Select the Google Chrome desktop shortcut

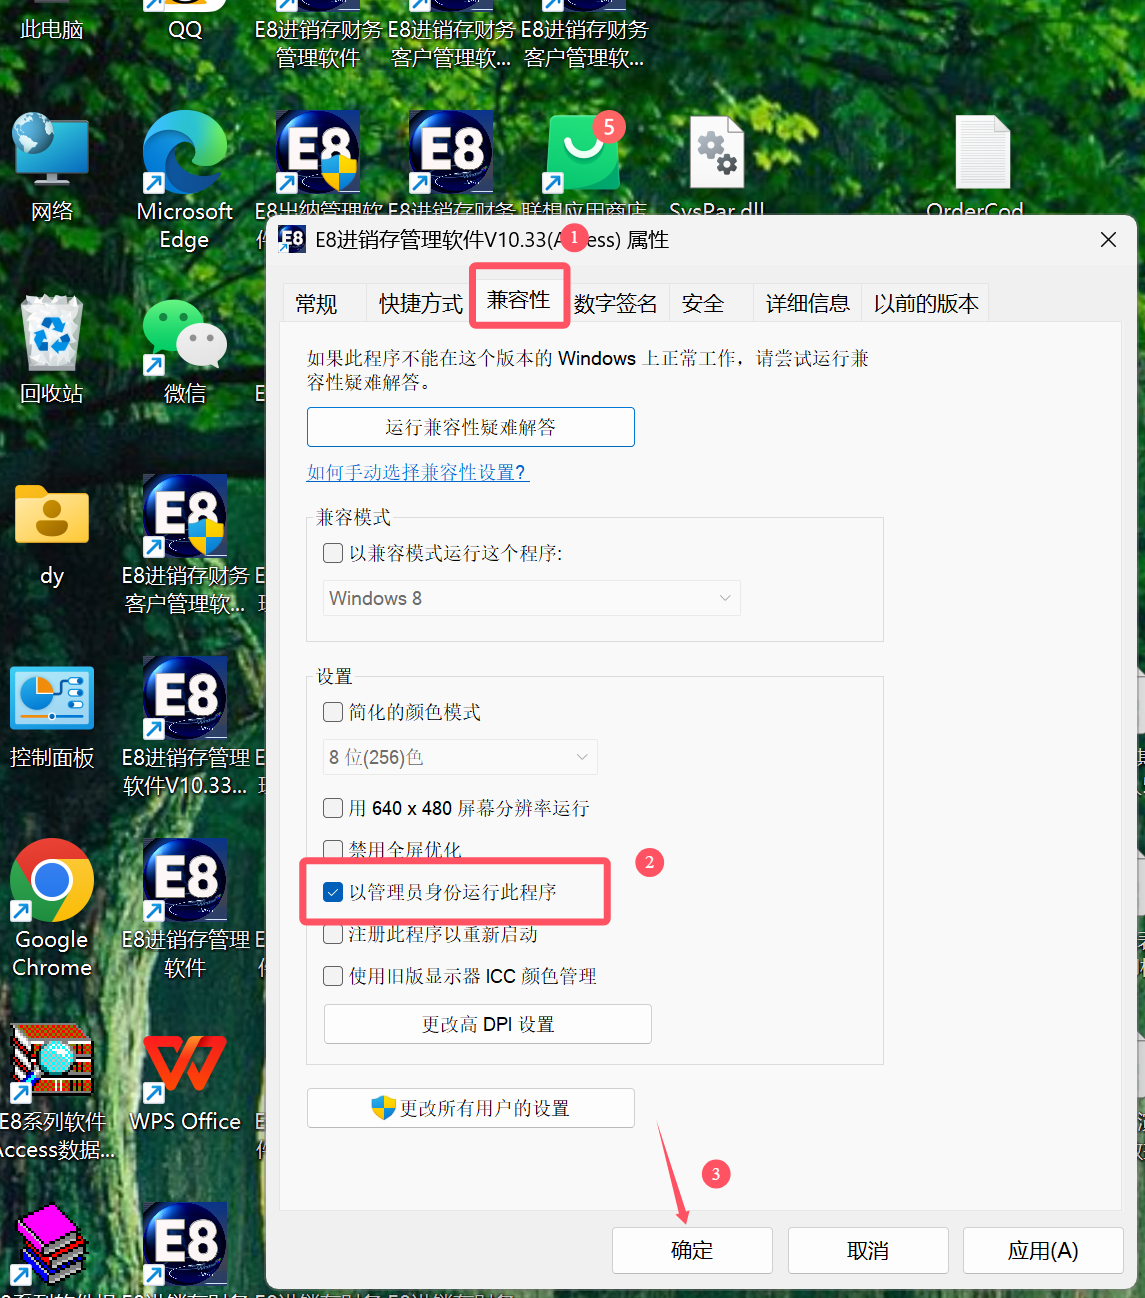[x=52, y=880]
